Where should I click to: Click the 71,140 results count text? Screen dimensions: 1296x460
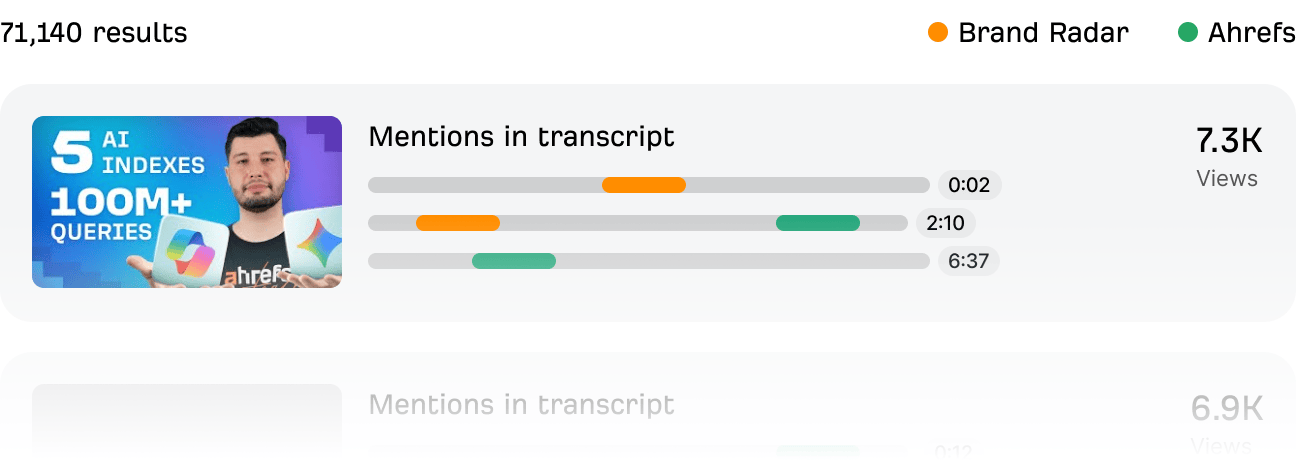pyautogui.click(x=93, y=33)
